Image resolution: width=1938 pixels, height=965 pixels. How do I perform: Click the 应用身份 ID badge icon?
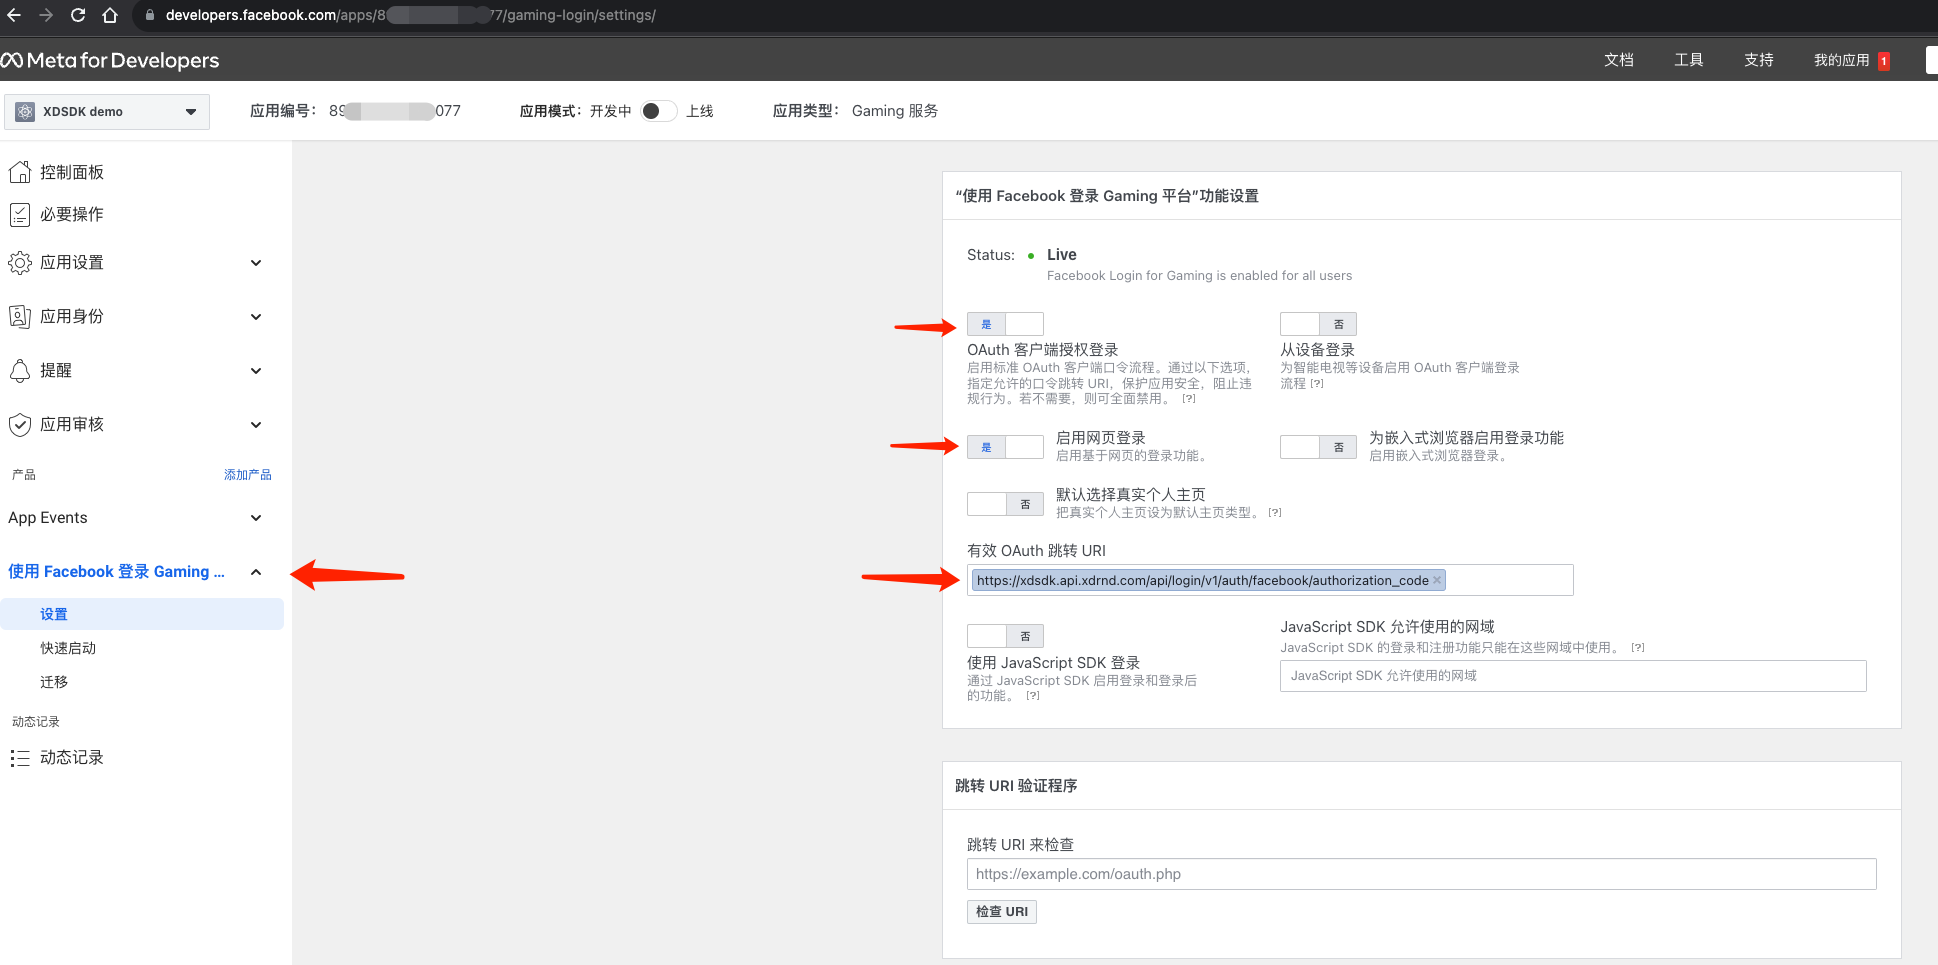point(20,316)
